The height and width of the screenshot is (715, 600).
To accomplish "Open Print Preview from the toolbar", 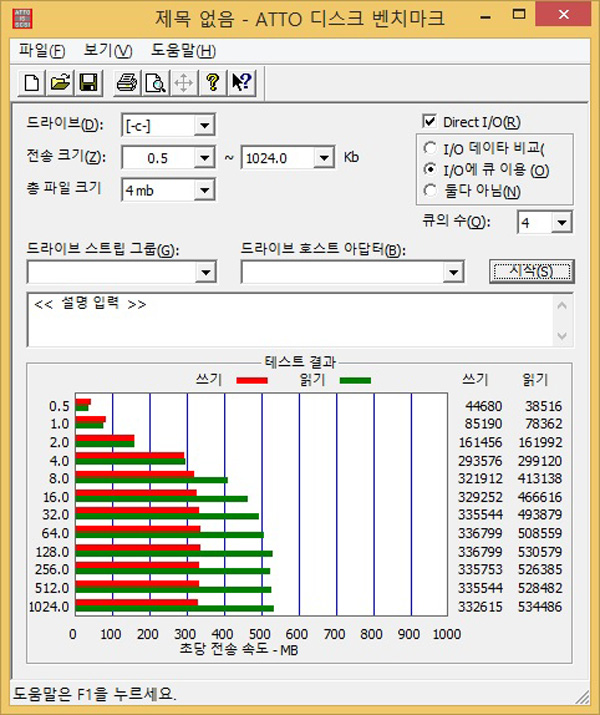I will coord(154,83).
